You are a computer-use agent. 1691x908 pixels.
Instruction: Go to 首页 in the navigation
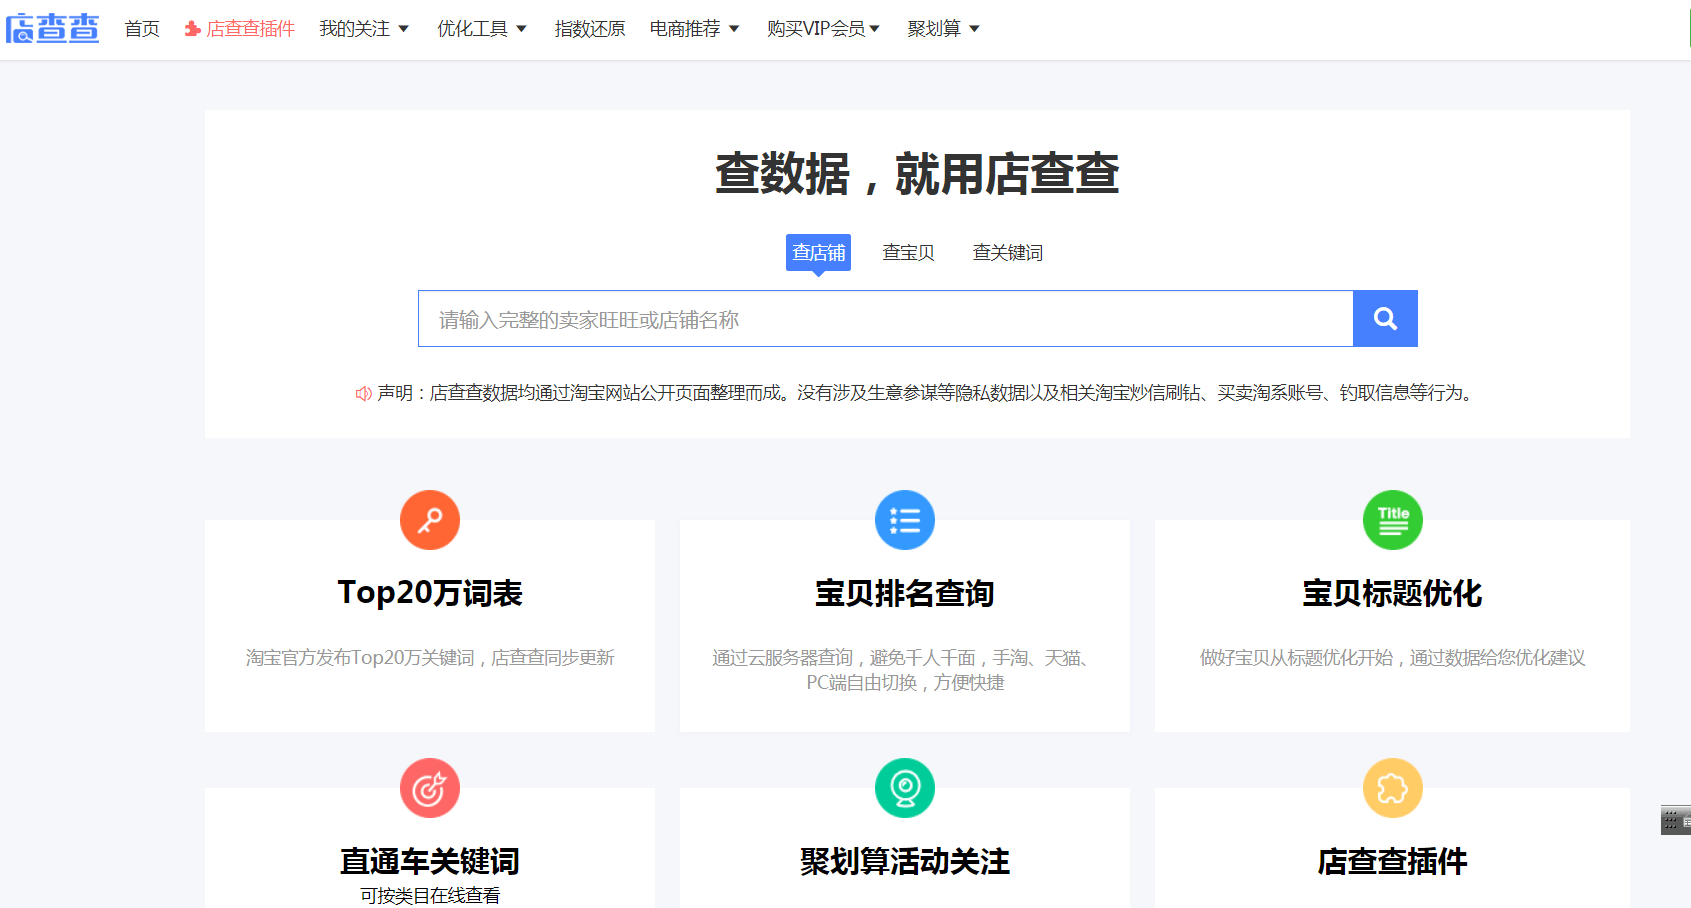click(142, 29)
